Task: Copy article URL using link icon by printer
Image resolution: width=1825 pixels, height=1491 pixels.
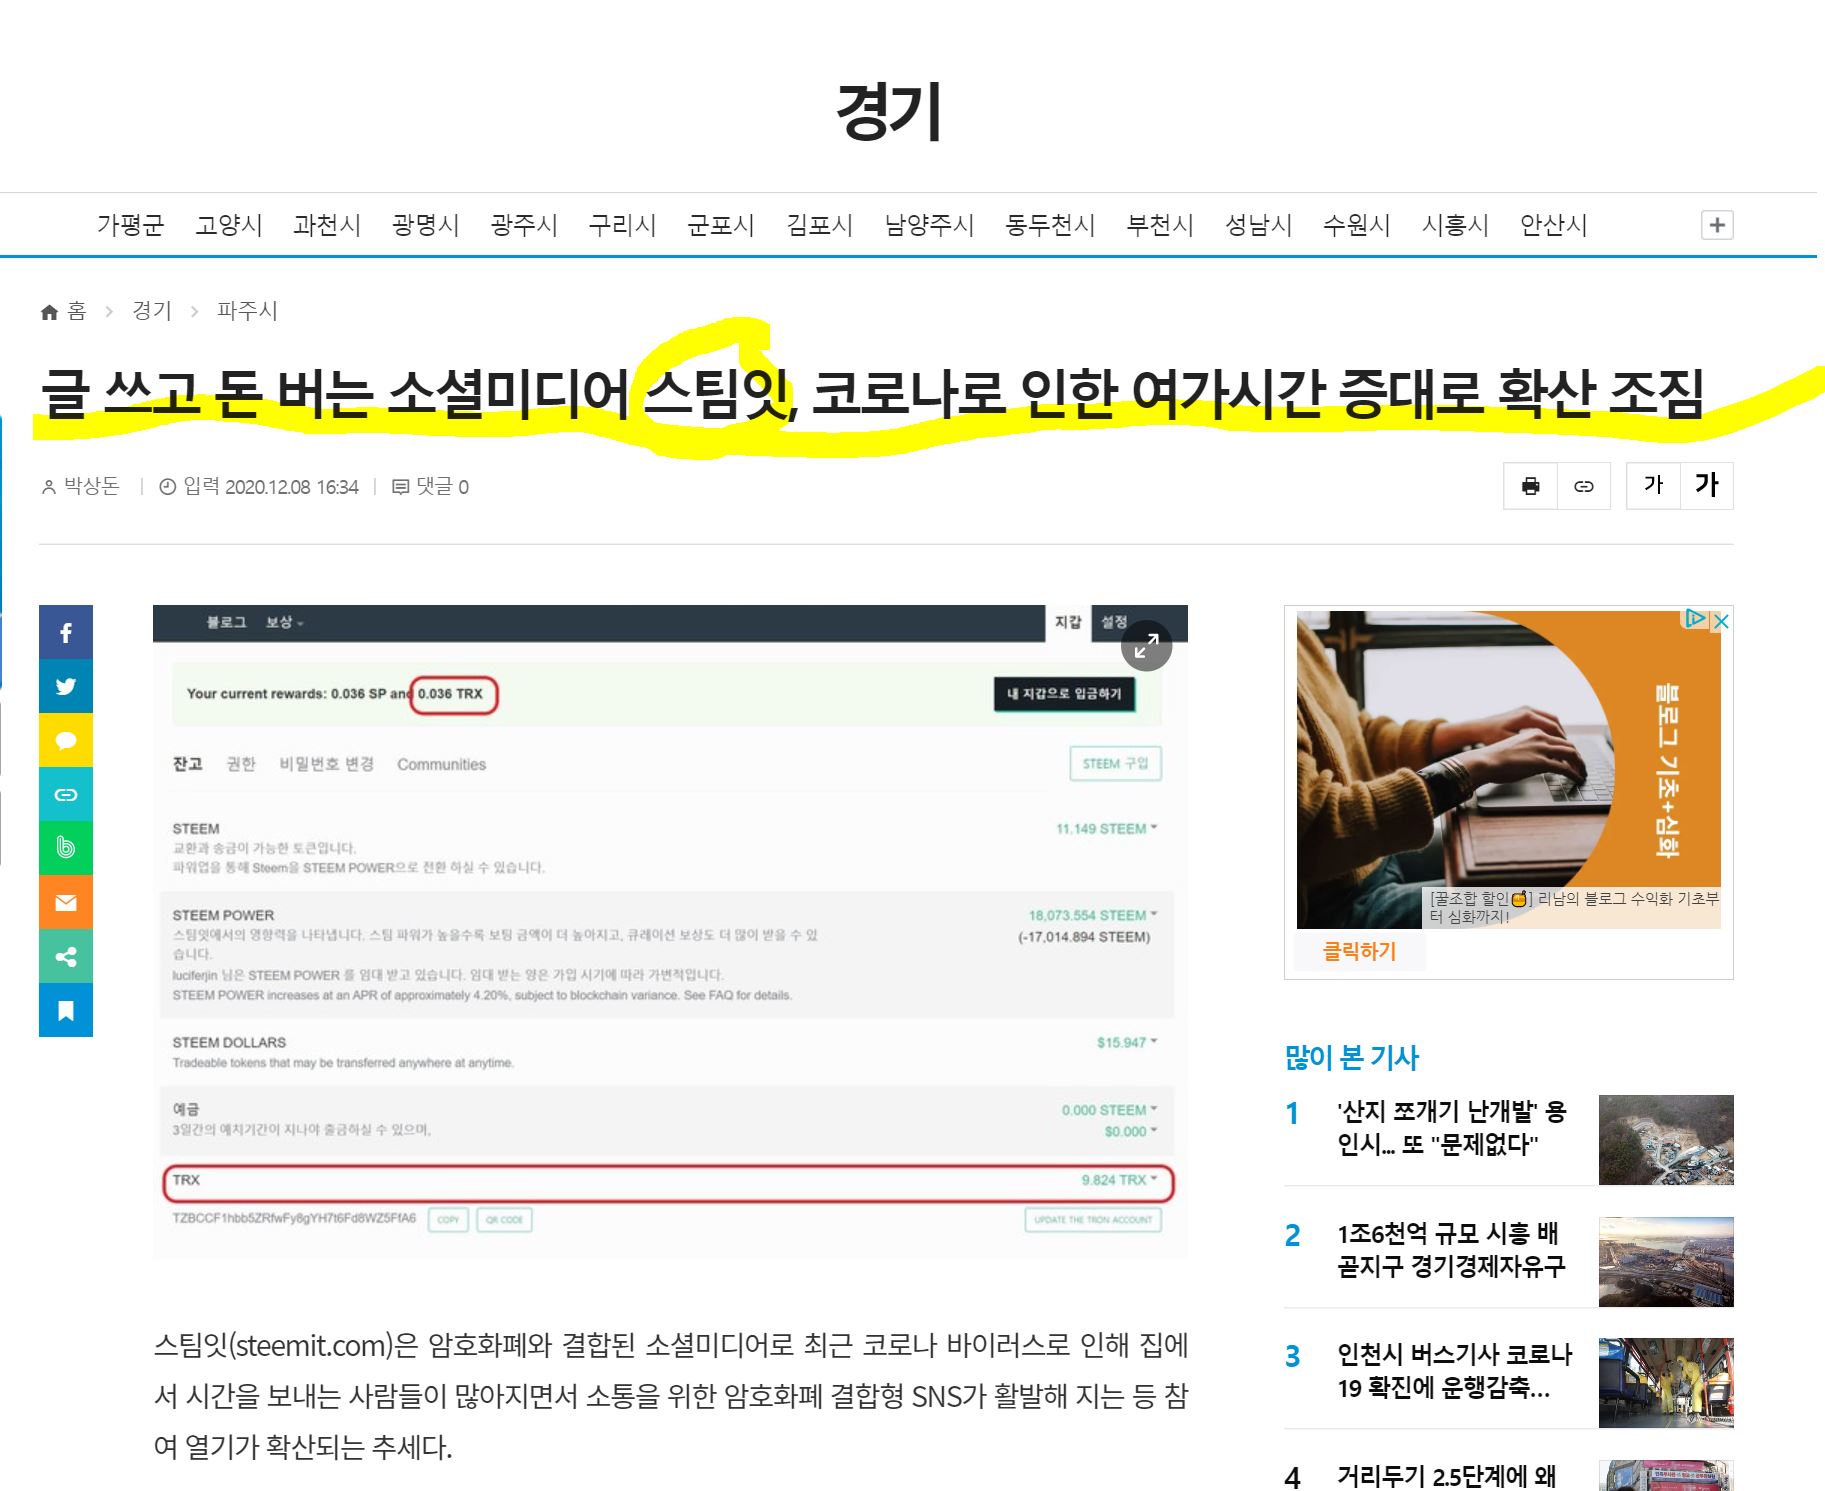Action: (1584, 486)
